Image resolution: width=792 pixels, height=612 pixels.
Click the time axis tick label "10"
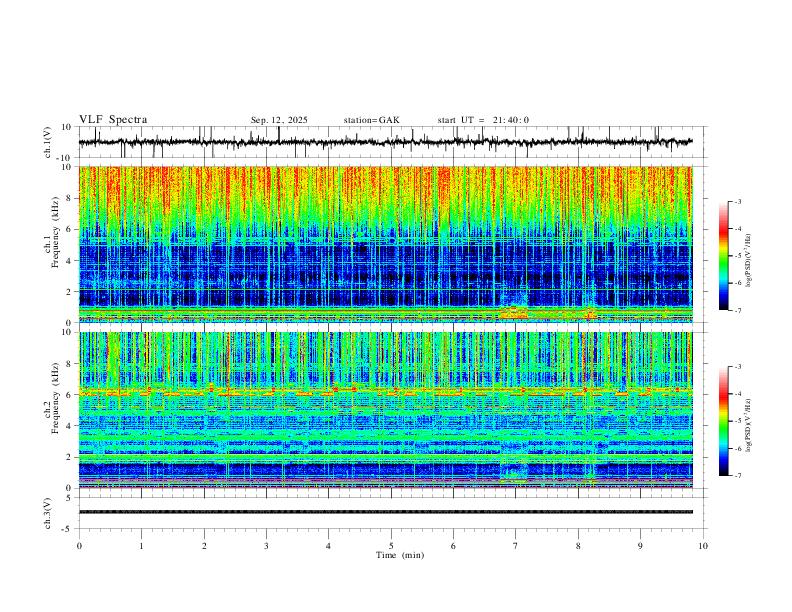coord(703,546)
